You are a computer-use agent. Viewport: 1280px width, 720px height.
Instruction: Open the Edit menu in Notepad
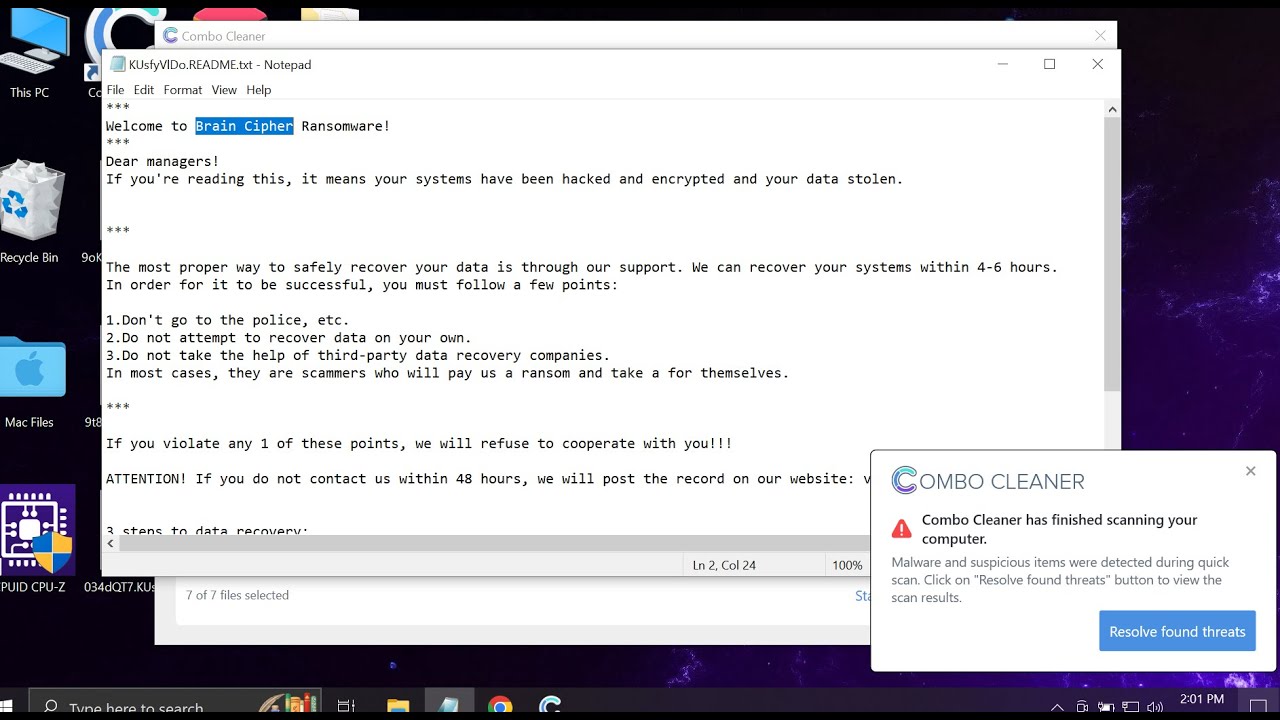pyautogui.click(x=144, y=90)
